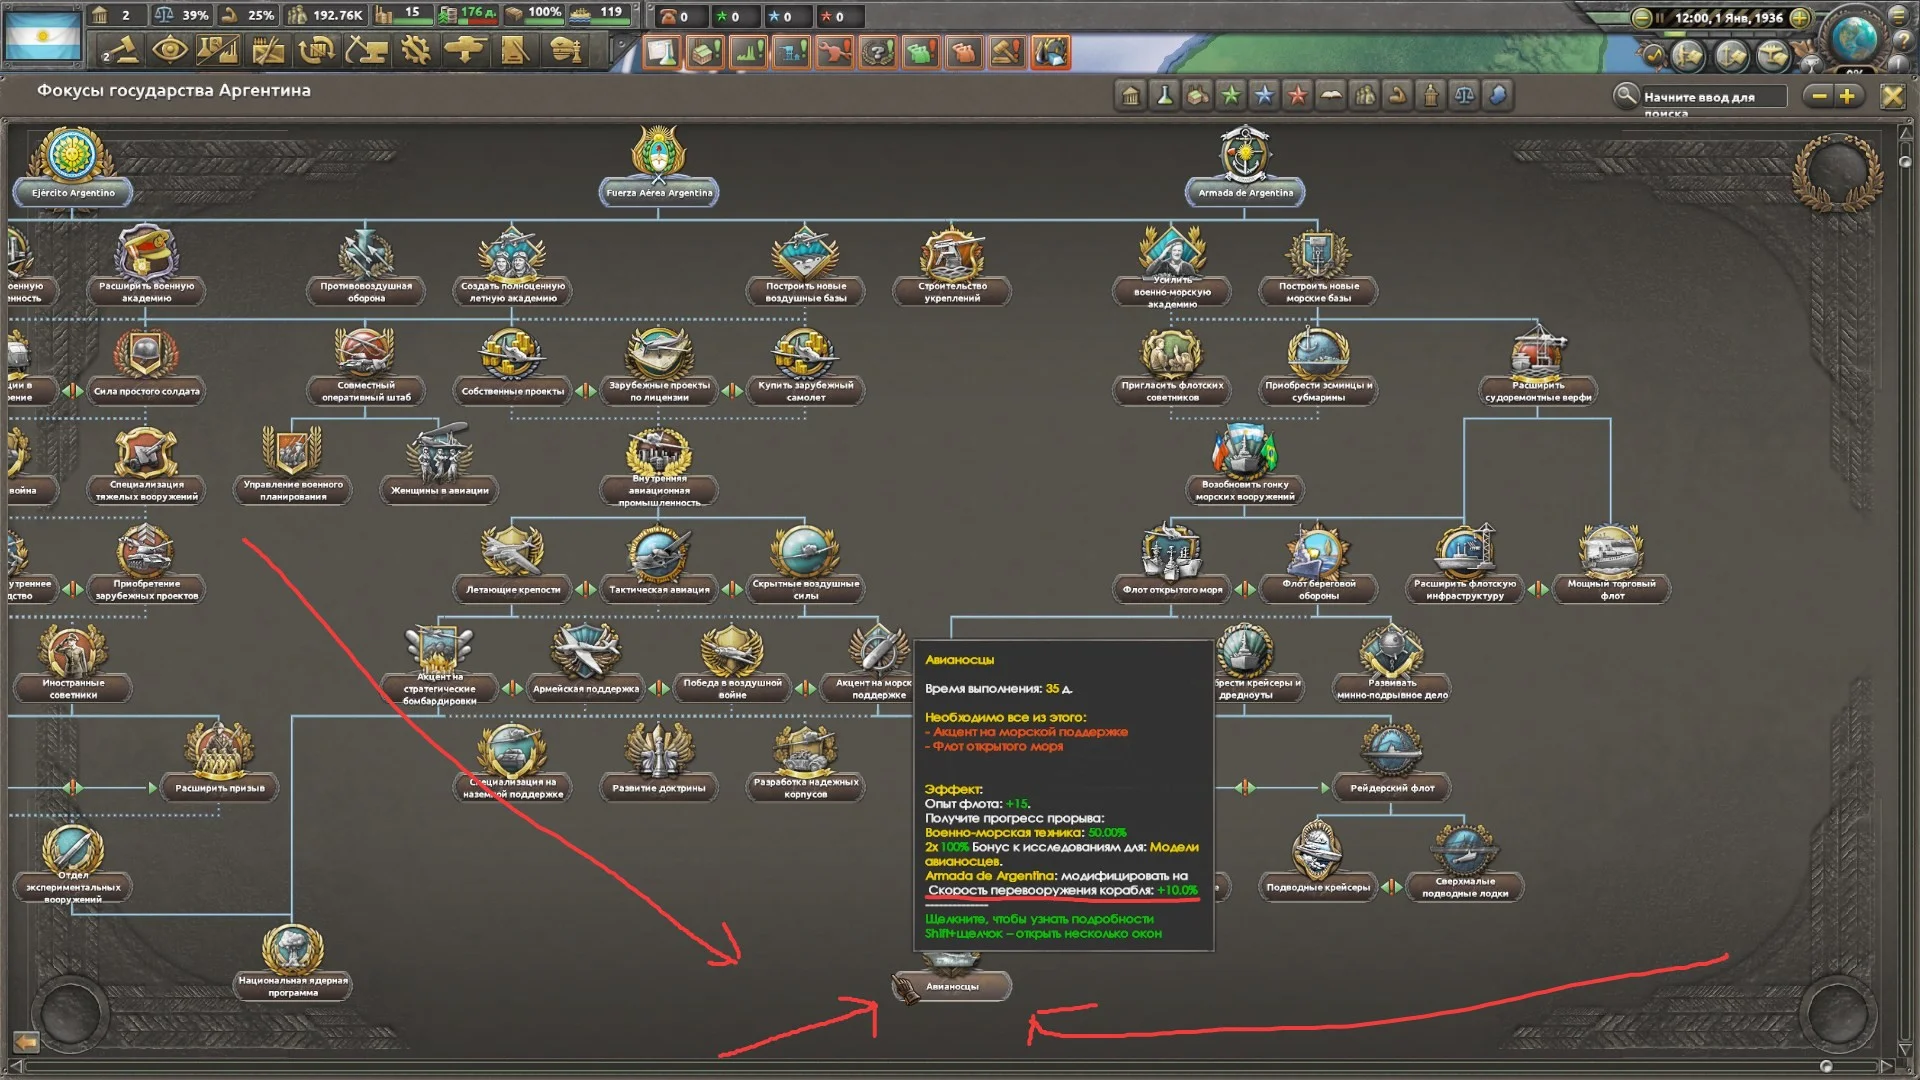The height and width of the screenshot is (1080, 1920).
Task: Toggle the industry factory filter
Action: coord(1197,96)
